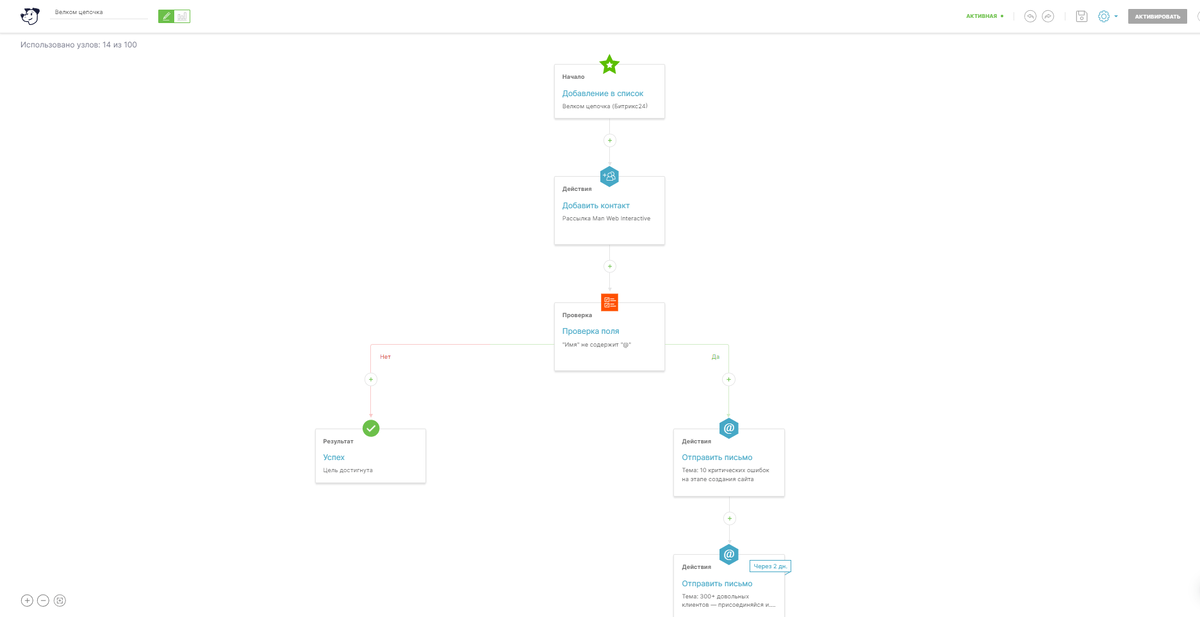Open "Отправить письмо" about 300+ довольных клиентов
The image size is (1200, 617).
717,583
